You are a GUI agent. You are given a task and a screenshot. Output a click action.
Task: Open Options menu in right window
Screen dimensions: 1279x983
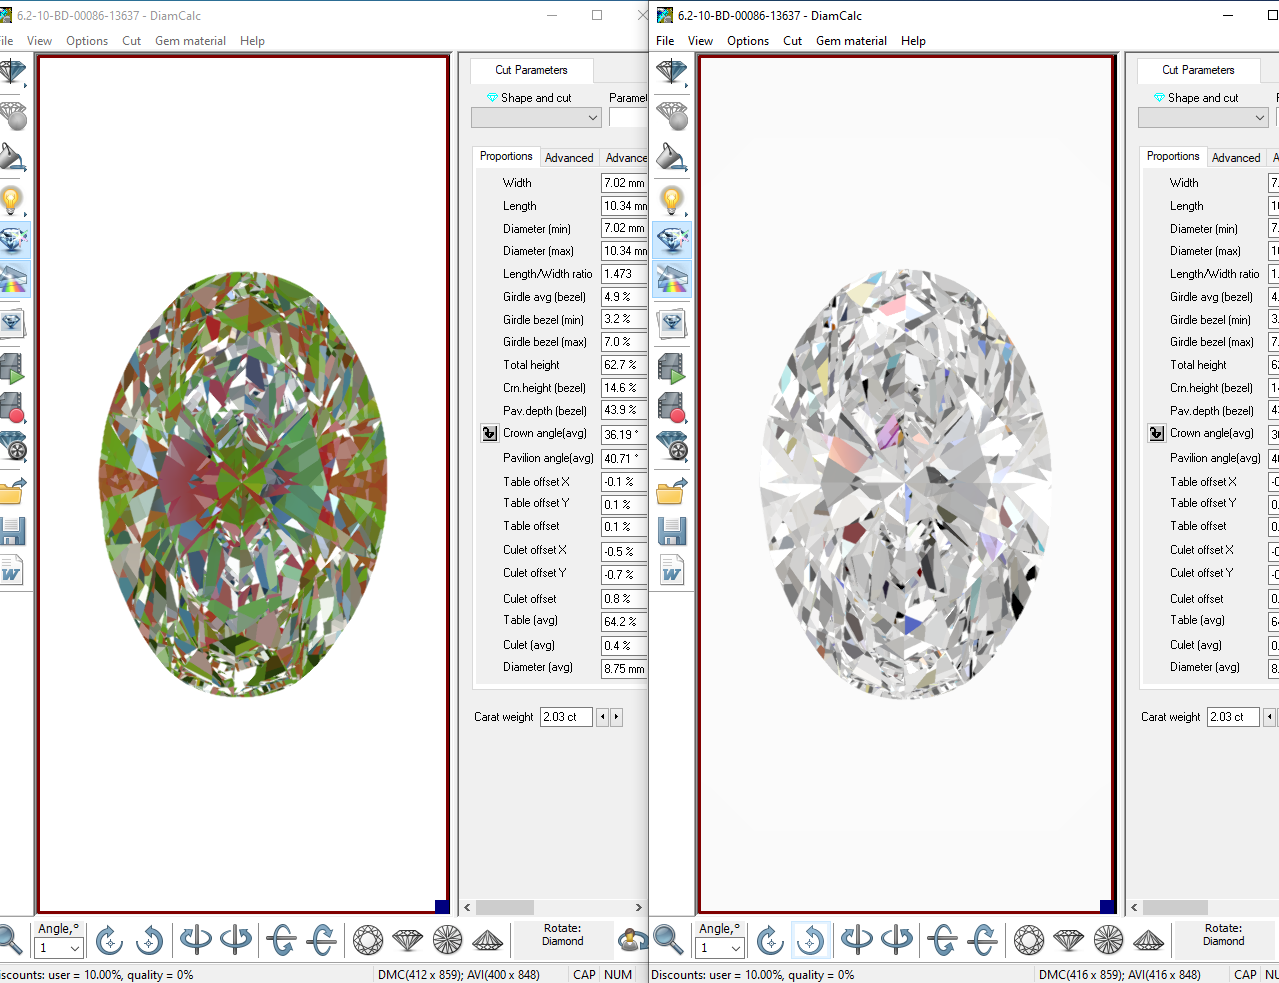(747, 41)
